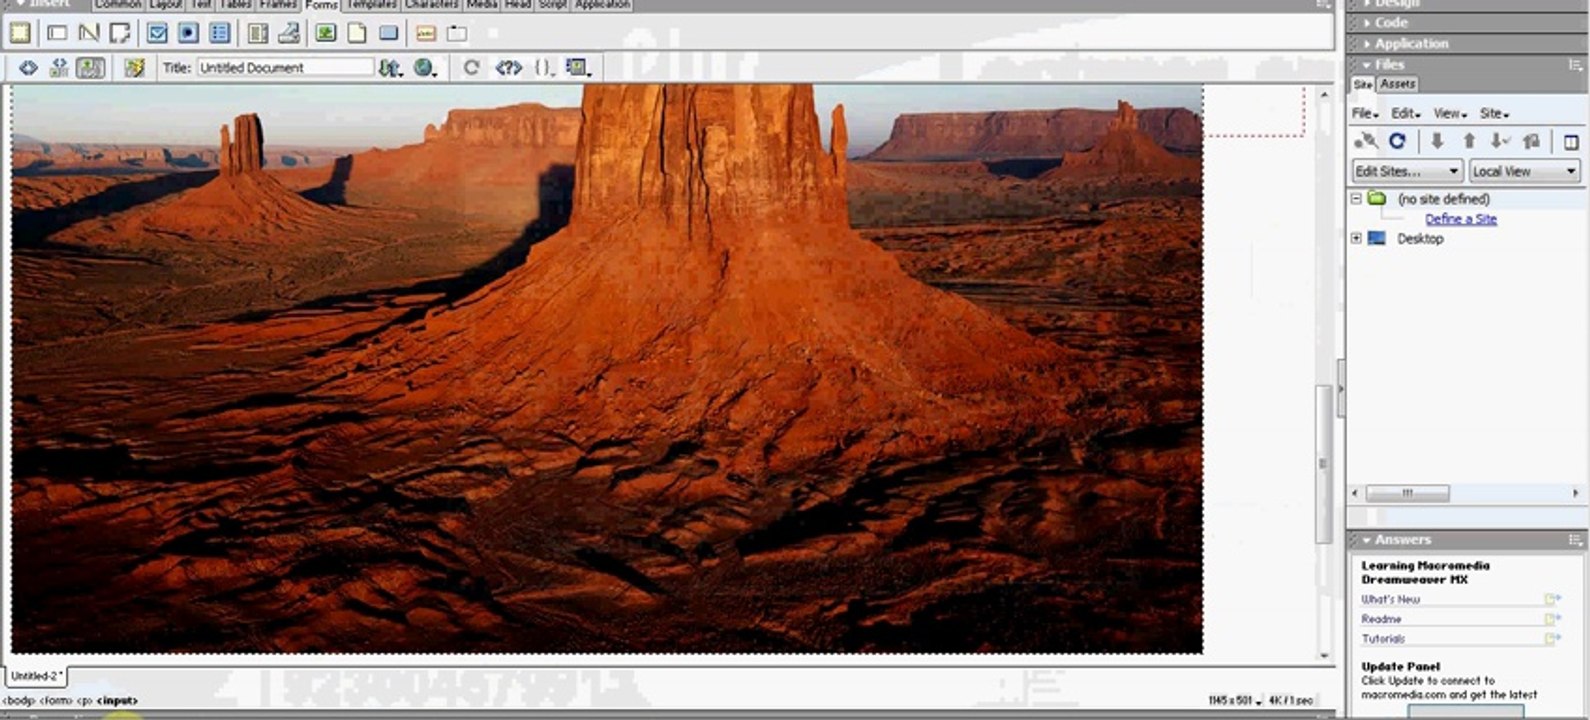Image resolution: width=1590 pixels, height=720 pixels.
Task: Switch to Show Code View
Action: pyautogui.click(x=28, y=68)
